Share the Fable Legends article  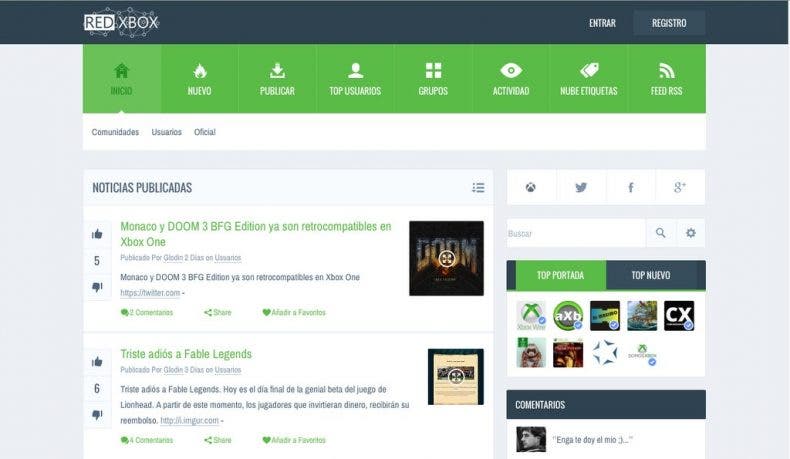pos(218,440)
